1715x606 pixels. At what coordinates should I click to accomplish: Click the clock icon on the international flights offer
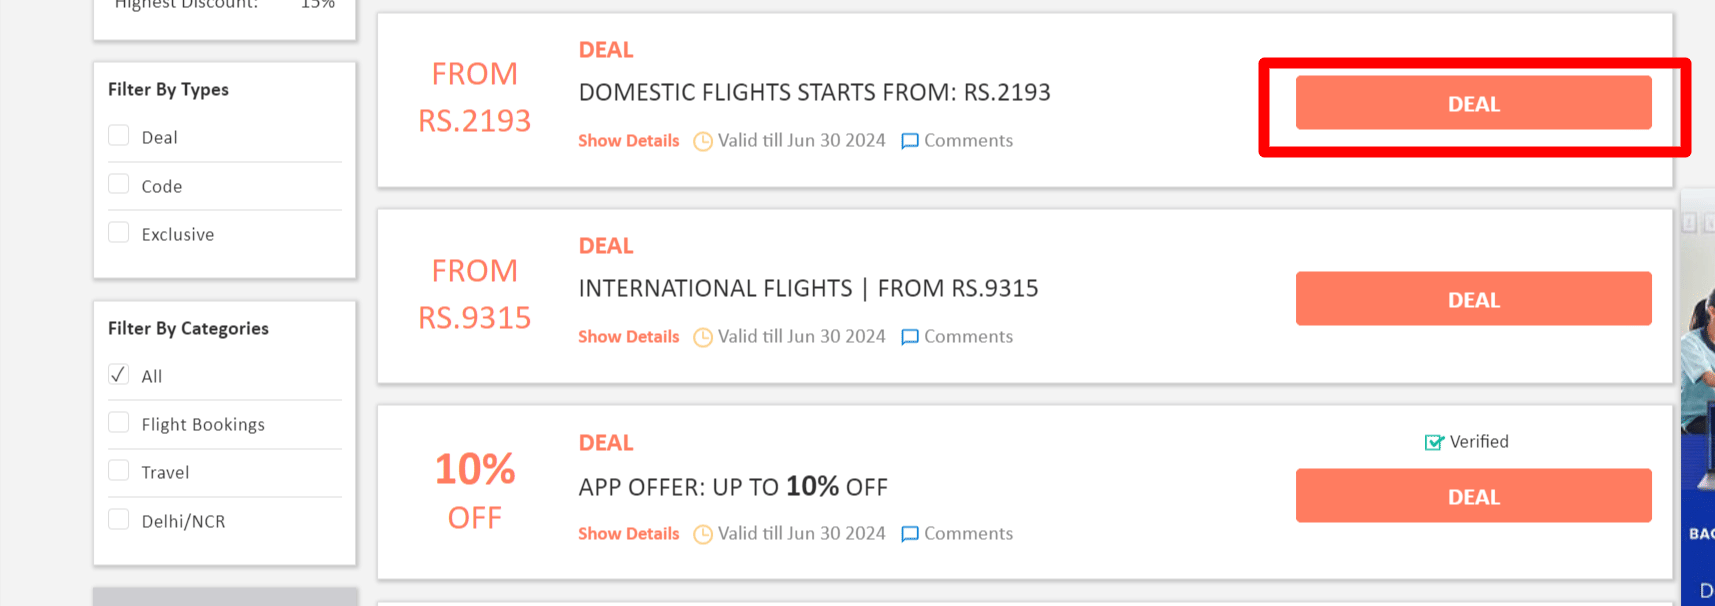(703, 337)
